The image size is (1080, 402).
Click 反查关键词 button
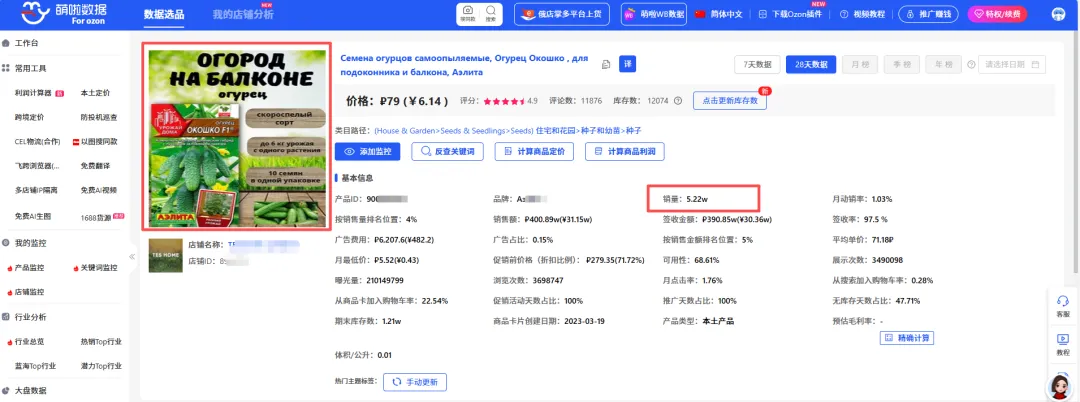coord(447,151)
